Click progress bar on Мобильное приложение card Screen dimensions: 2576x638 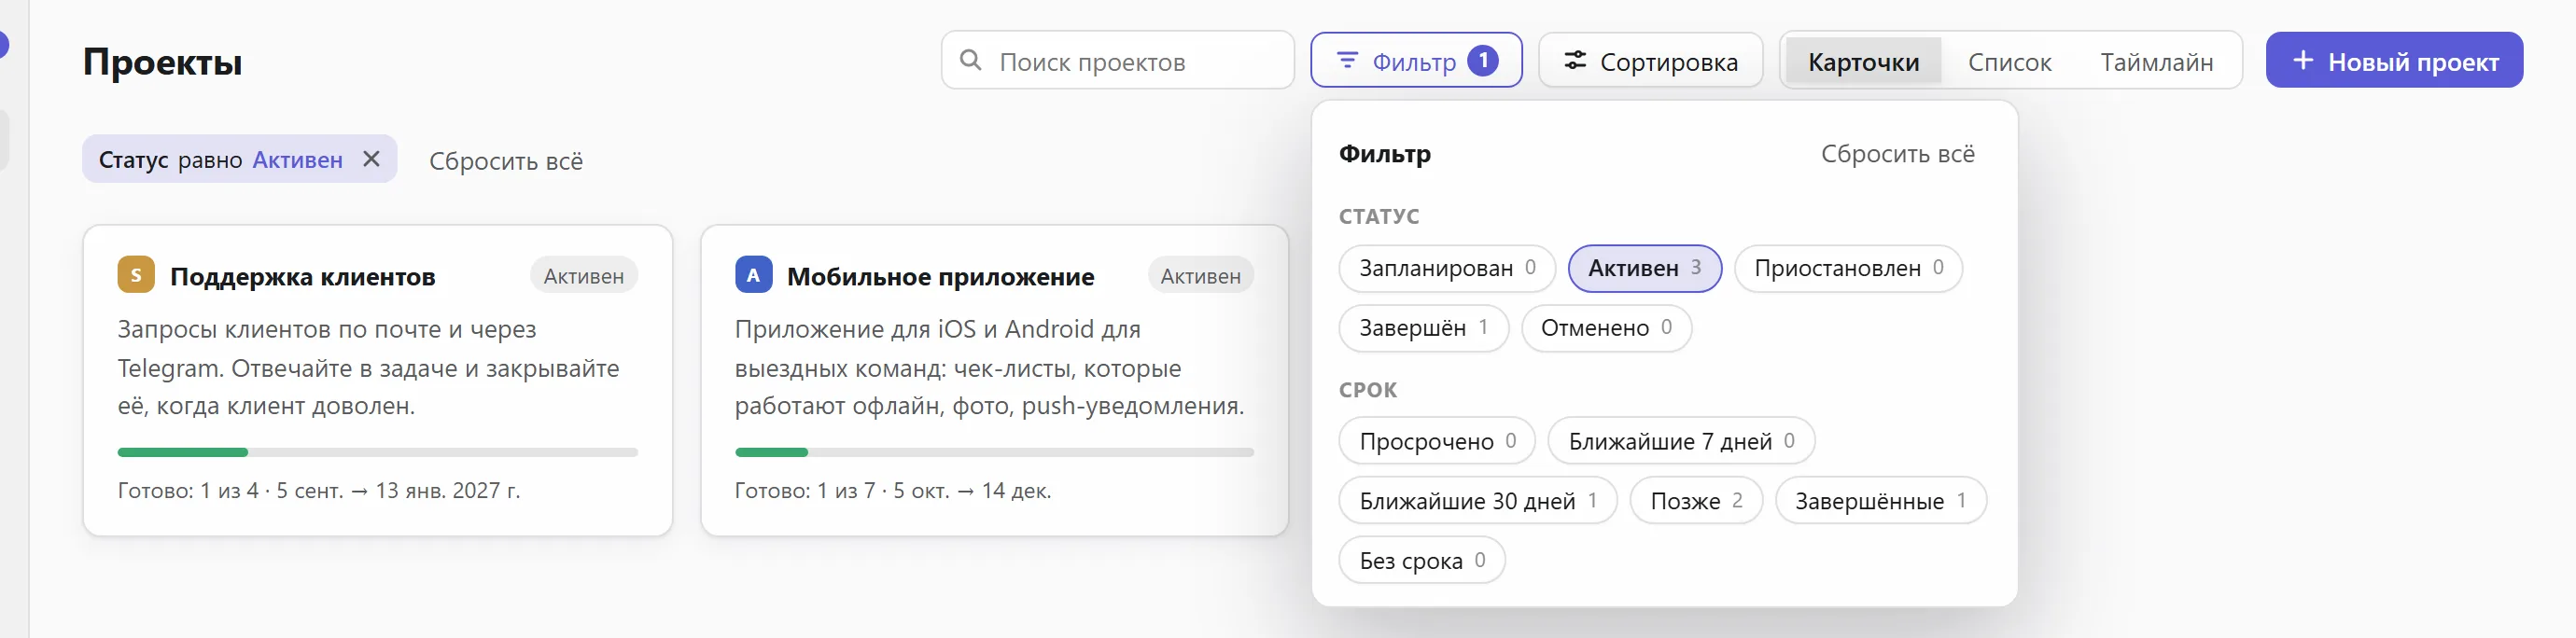pyautogui.click(x=994, y=452)
